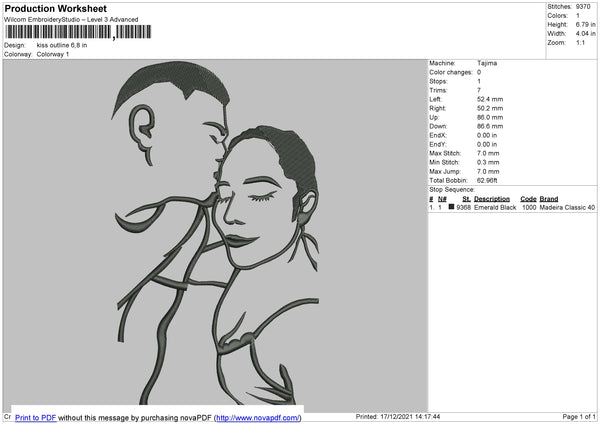Image resolution: width=600 pixels, height=424 pixels.
Task: Select the Down value 86.6 mm
Action: 490,126
